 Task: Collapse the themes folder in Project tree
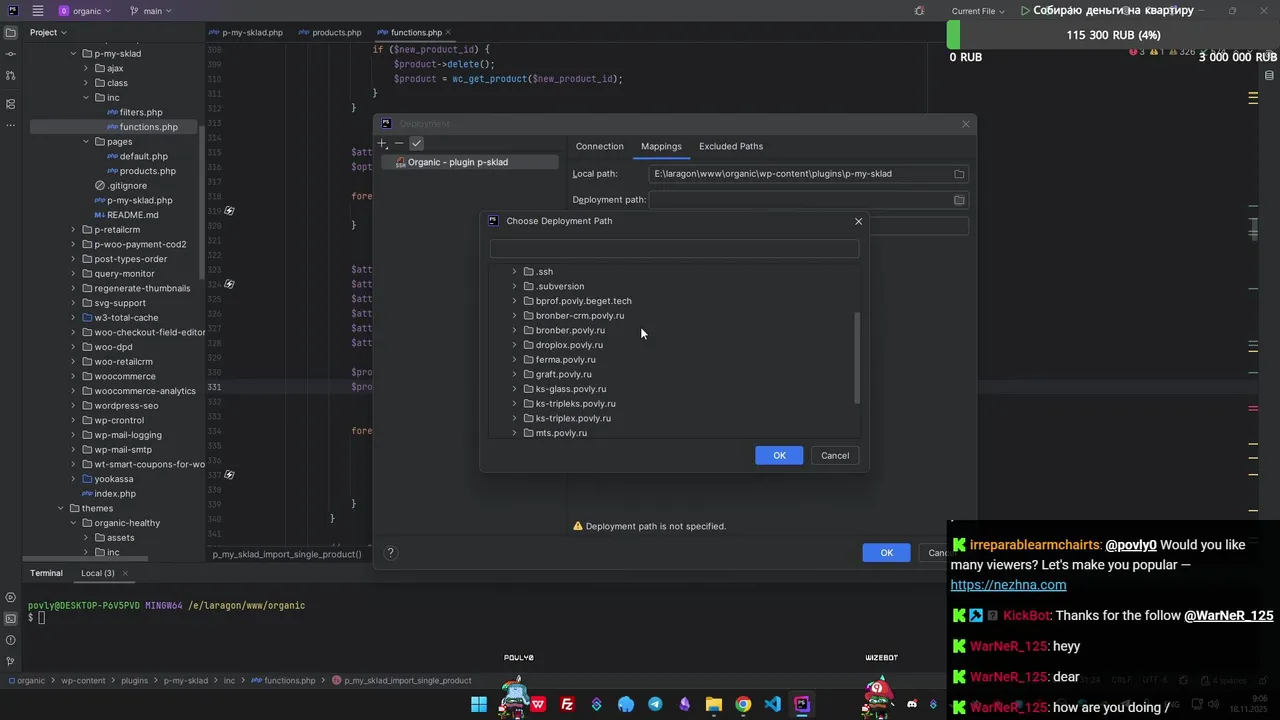[60, 508]
